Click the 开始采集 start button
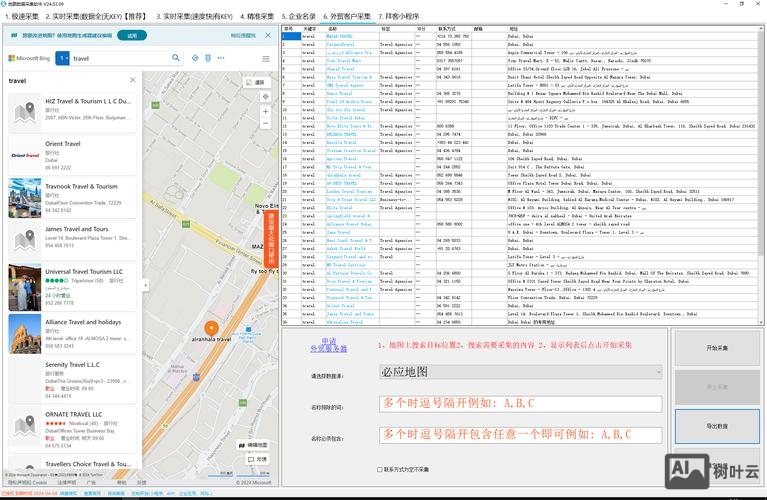767x500 pixels. point(717,348)
